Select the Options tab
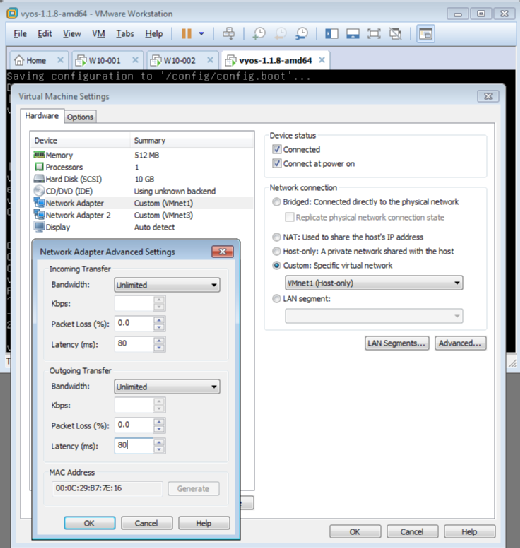This screenshot has width=520, height=548. 80,117
